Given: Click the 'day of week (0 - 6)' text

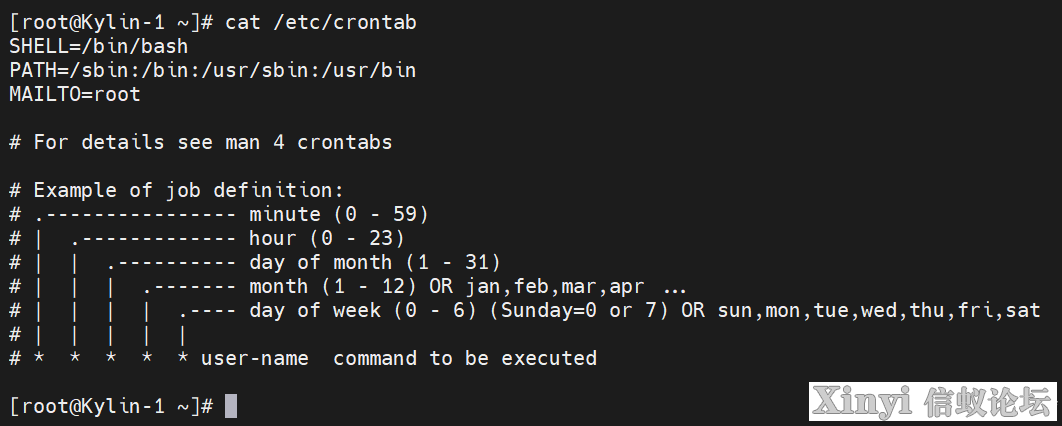Looking at the screenshot, I should tap(363, 310).
